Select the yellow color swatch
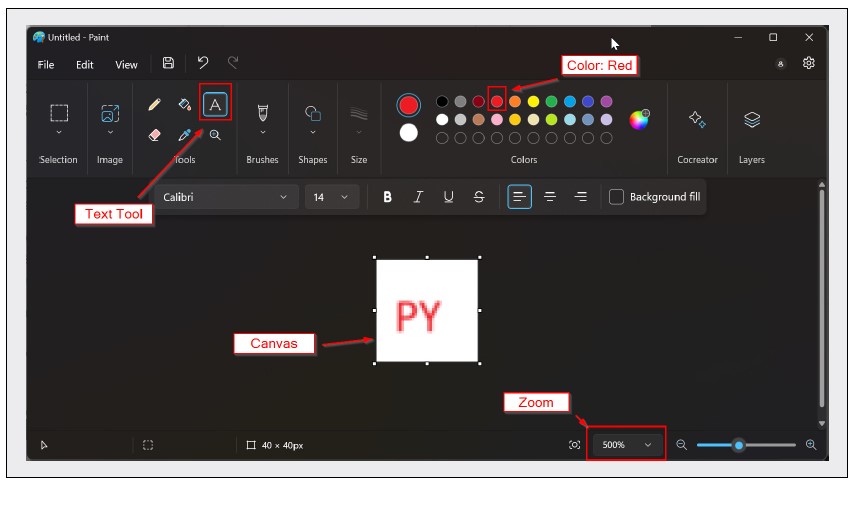 (x=533, y=102)
